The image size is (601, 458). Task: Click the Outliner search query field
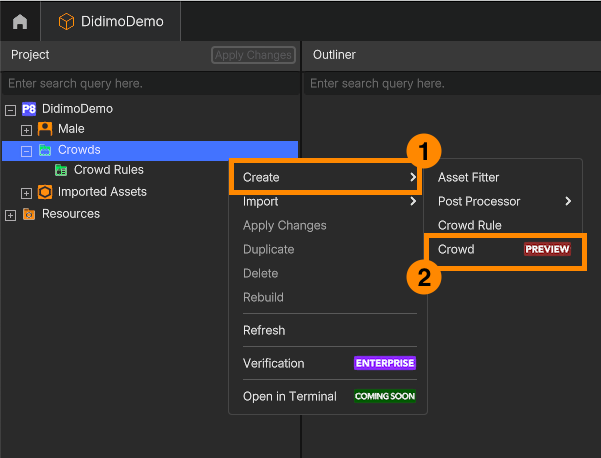[x=452, y=84]
